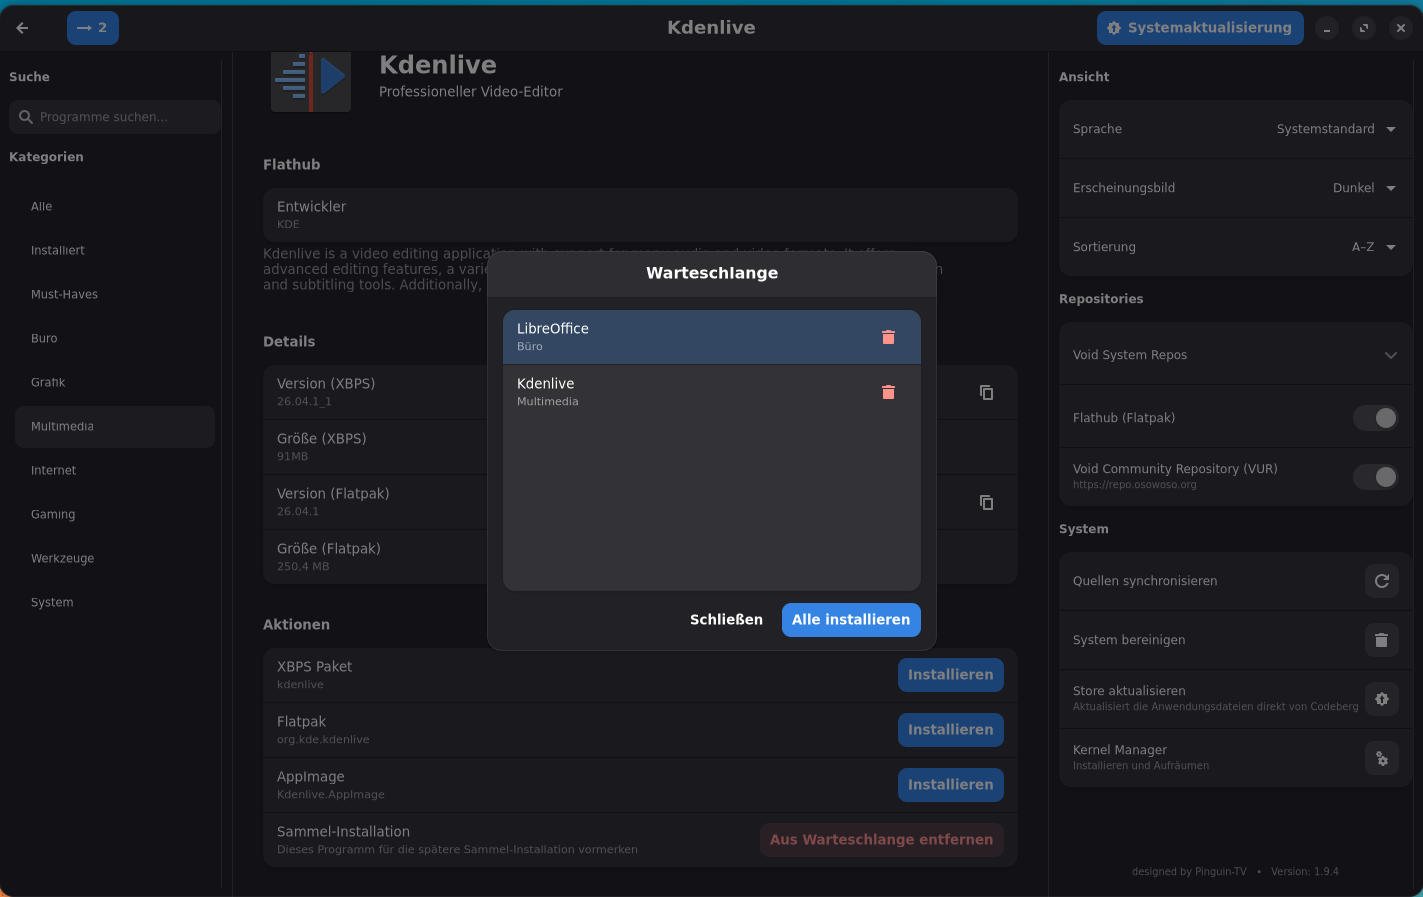Install the Kdenlive AppImage
Image resolution: width=1423 pixels, height=897 pixels.
point(950,785)
